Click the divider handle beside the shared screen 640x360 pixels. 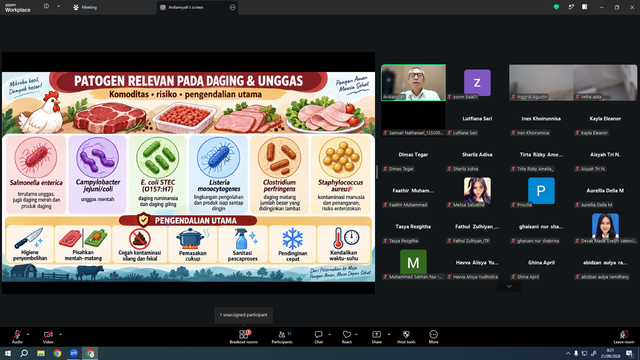point(377,172)
